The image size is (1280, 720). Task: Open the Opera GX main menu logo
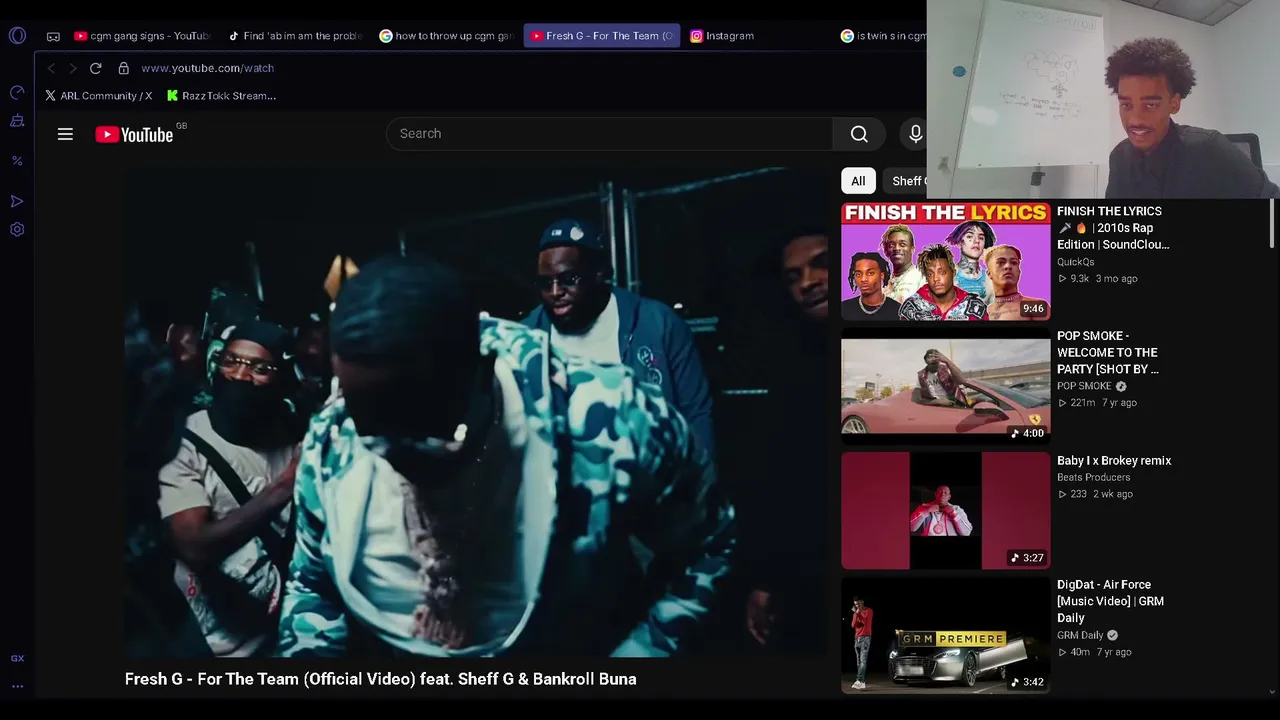[17, 36]
